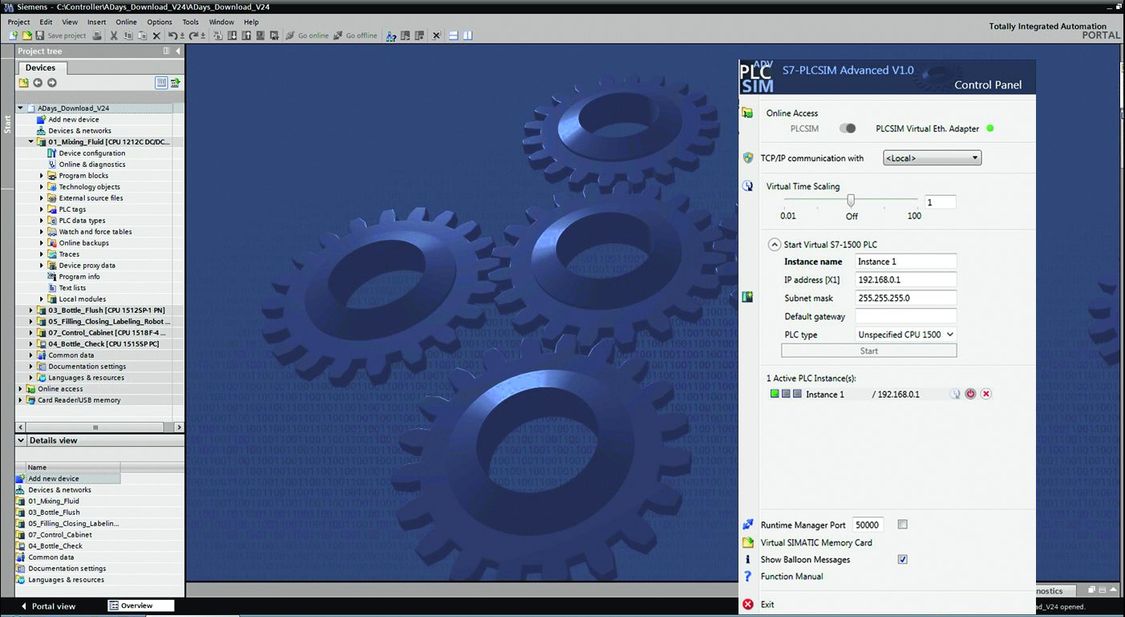The image size is (1125, 617).
Task: Expand the 03_Bottle_Flush device node
Action: (x=31, y=311)
